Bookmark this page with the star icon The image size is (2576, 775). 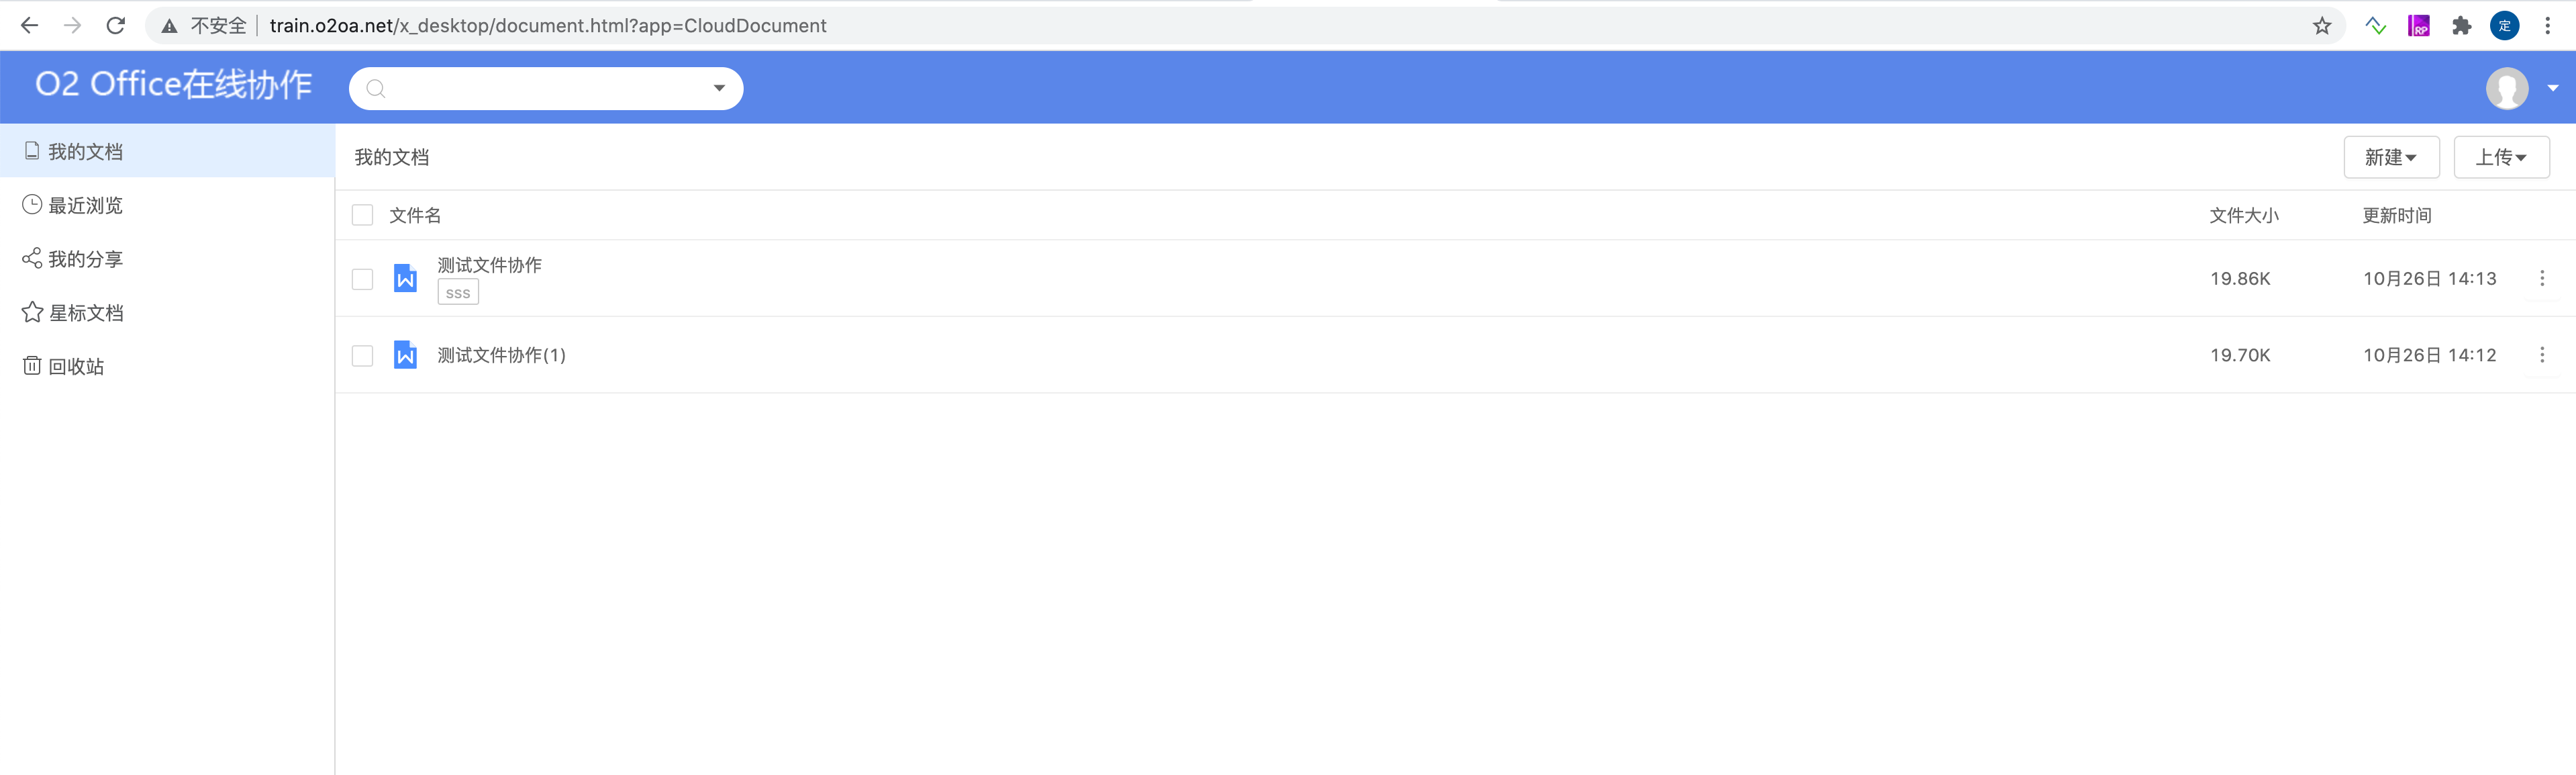click(x=2321, y=26)
